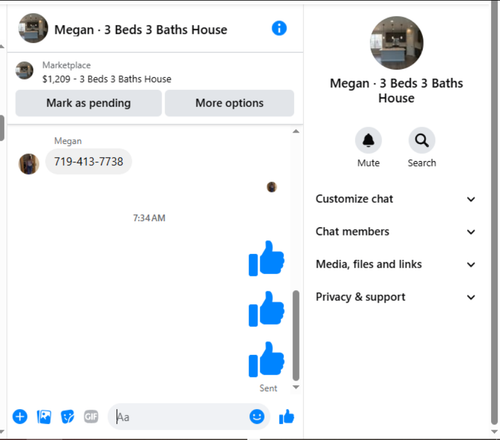Viewport: 500px width, 440px height.
Task: Click chat scrollbar up arrow
Action: (296, 131)
